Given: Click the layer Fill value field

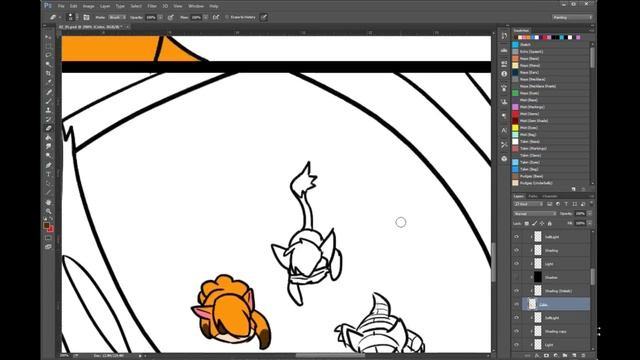Looking at the screenshot, I should coord(580,224).
